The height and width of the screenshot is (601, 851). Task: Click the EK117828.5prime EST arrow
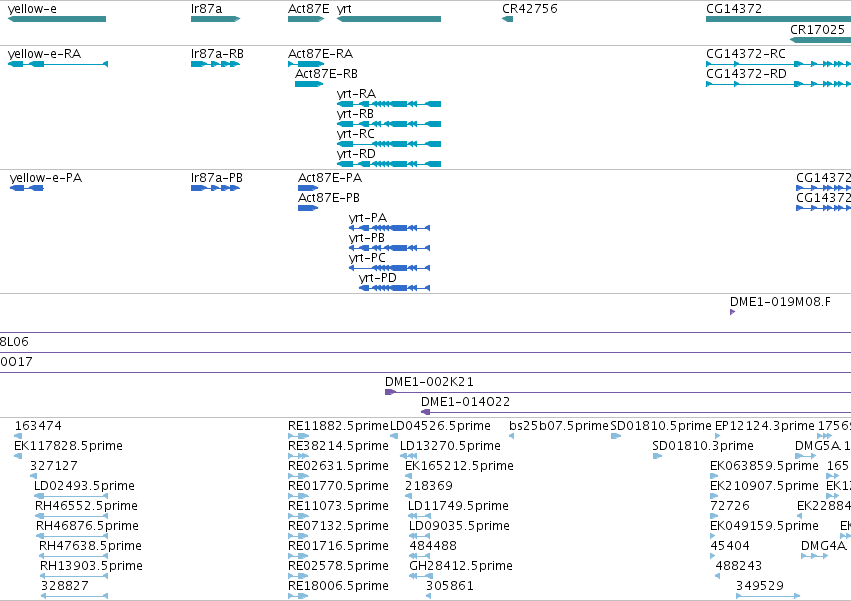click(18, 456)
